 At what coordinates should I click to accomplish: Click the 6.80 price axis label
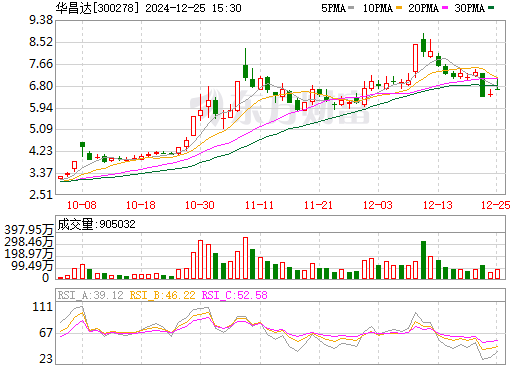point(41,86)
